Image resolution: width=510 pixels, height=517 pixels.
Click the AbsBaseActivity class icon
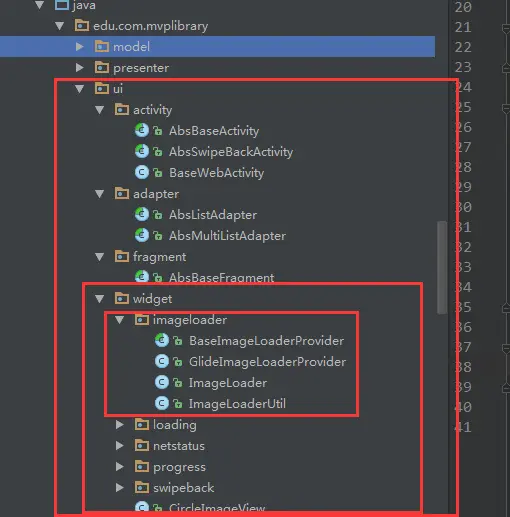142,130
